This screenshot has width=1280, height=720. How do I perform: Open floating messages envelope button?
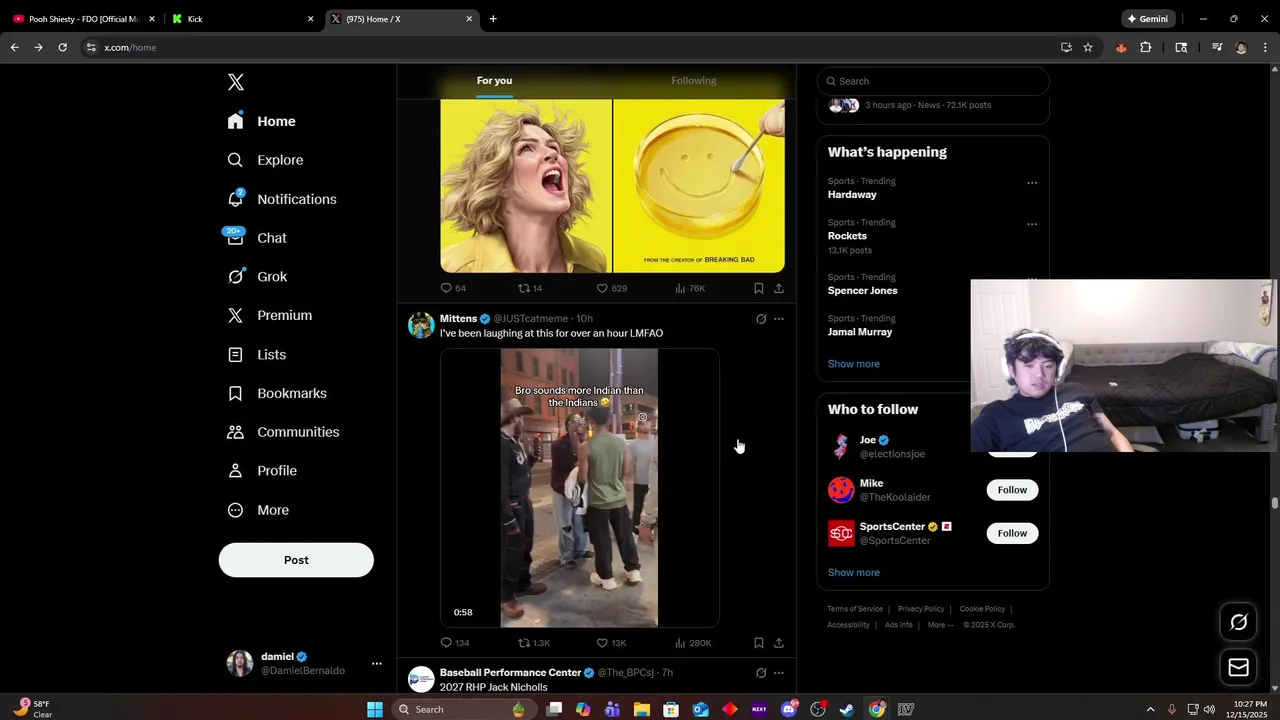pos(1238,667)
